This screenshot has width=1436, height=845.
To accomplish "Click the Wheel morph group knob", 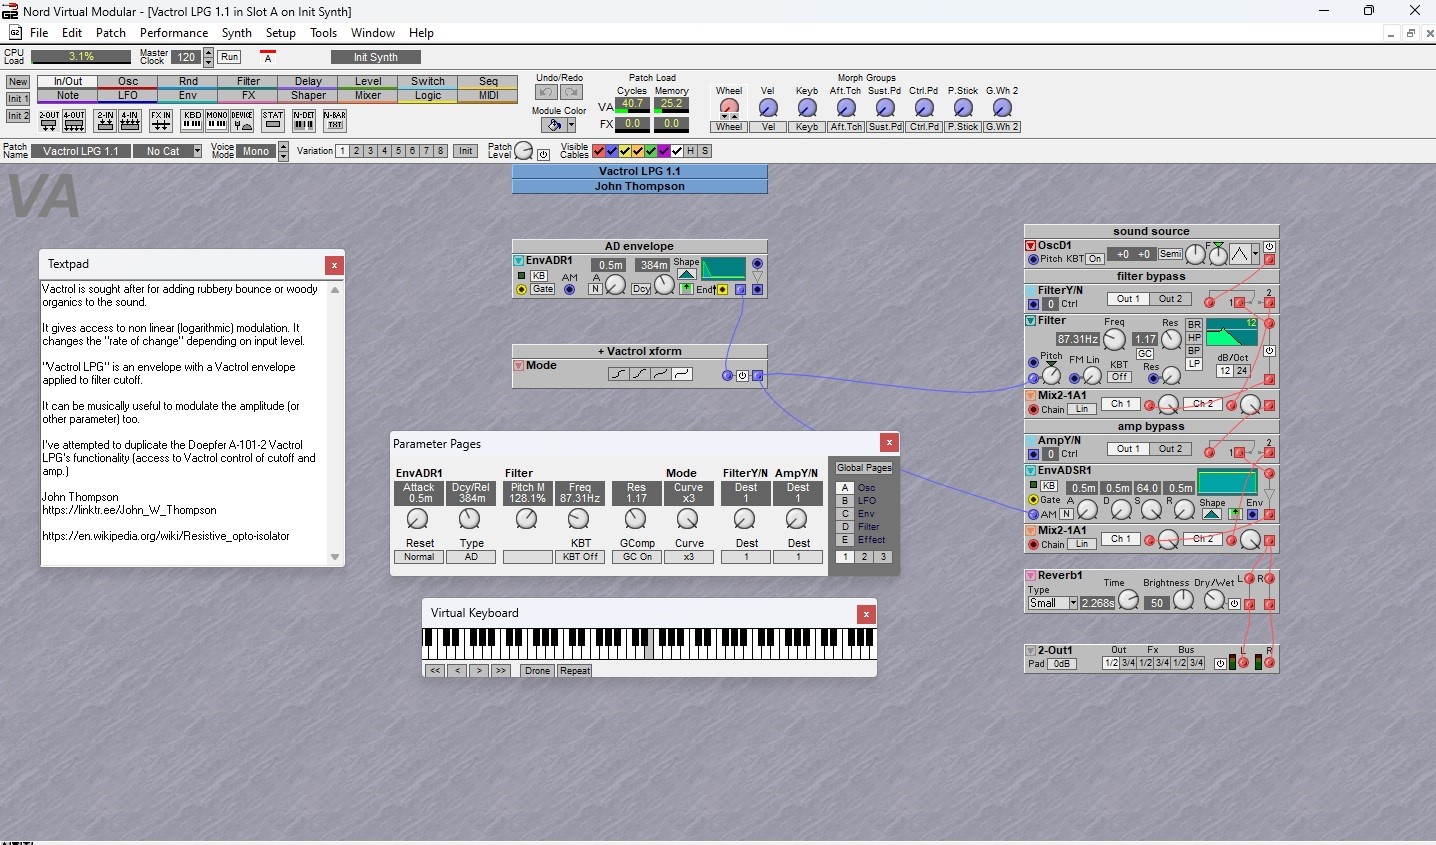I will 729,107.
